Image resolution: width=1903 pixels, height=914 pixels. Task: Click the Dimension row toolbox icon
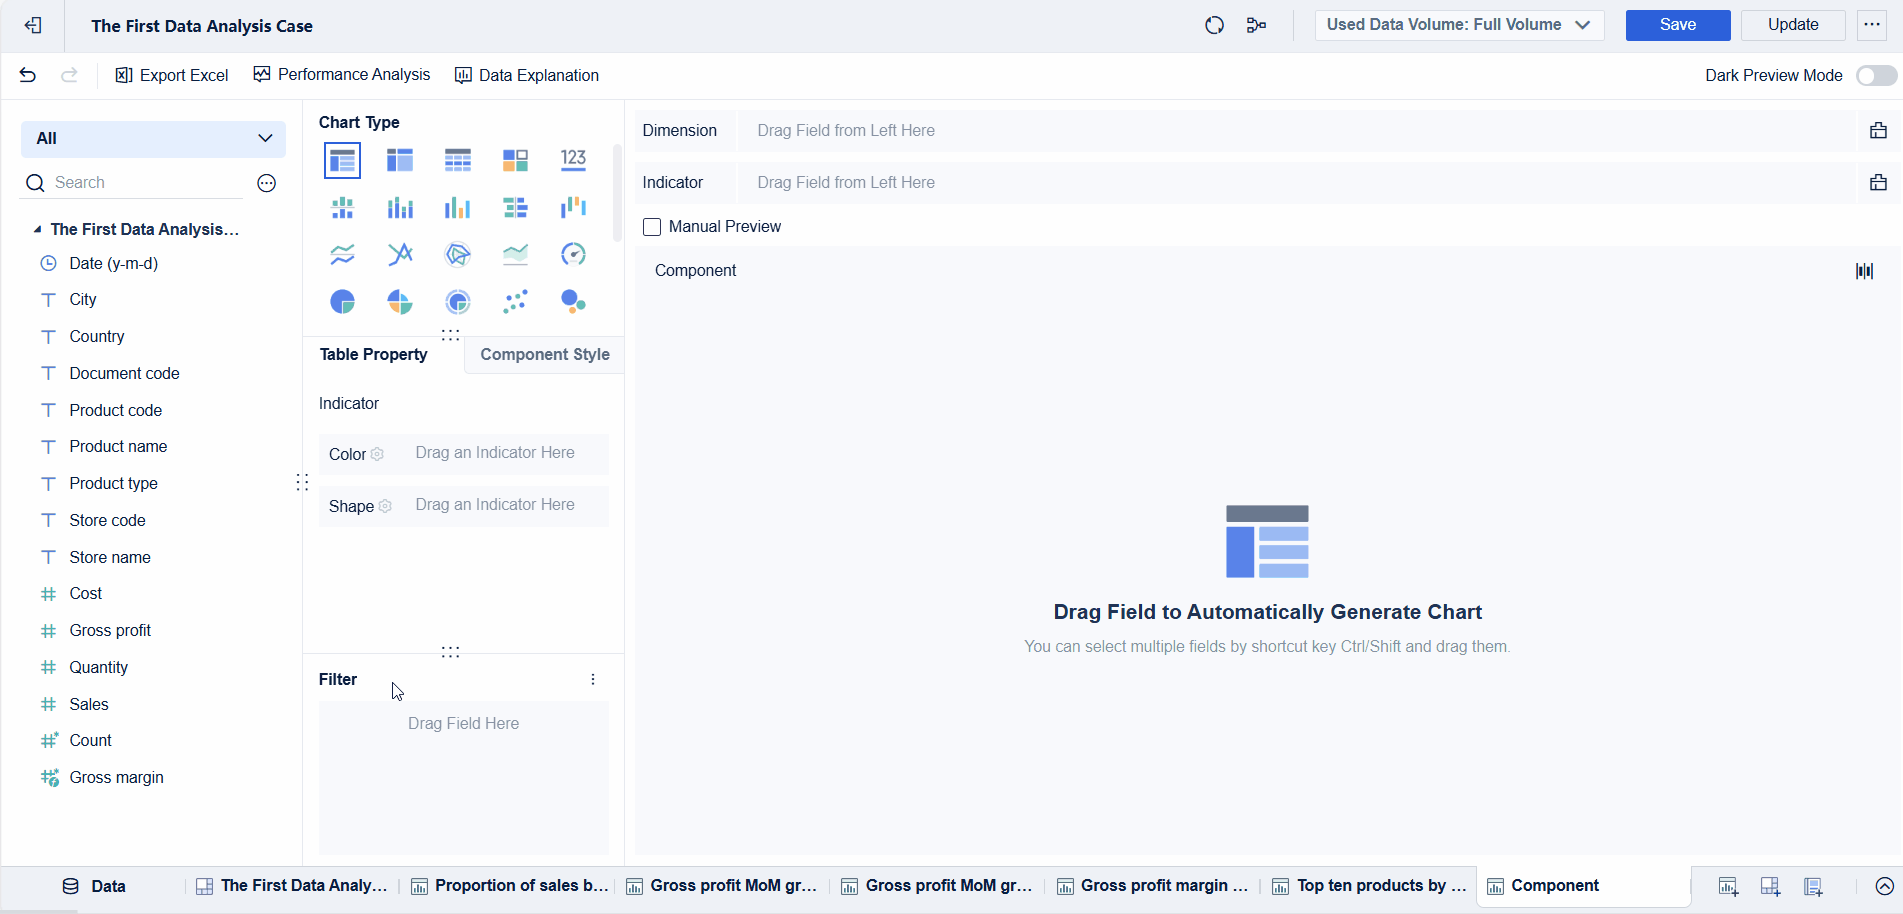(1878, 131)
